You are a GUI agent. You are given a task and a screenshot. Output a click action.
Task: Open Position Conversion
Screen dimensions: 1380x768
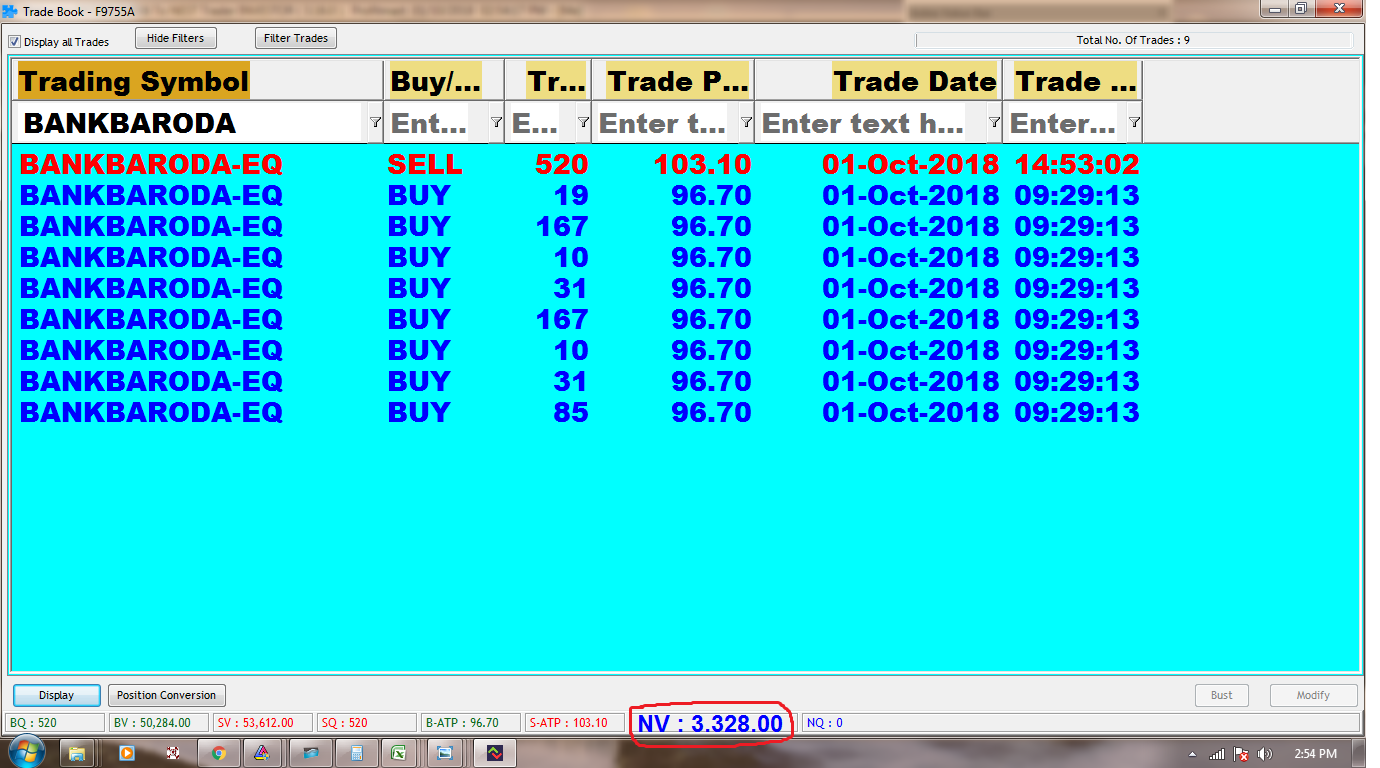(166, 695)
